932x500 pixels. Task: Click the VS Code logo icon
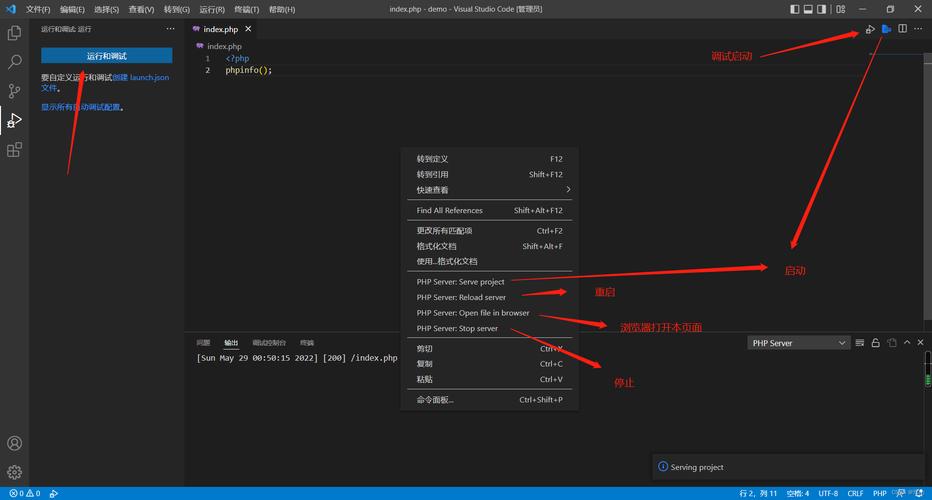tap(11, 9)
